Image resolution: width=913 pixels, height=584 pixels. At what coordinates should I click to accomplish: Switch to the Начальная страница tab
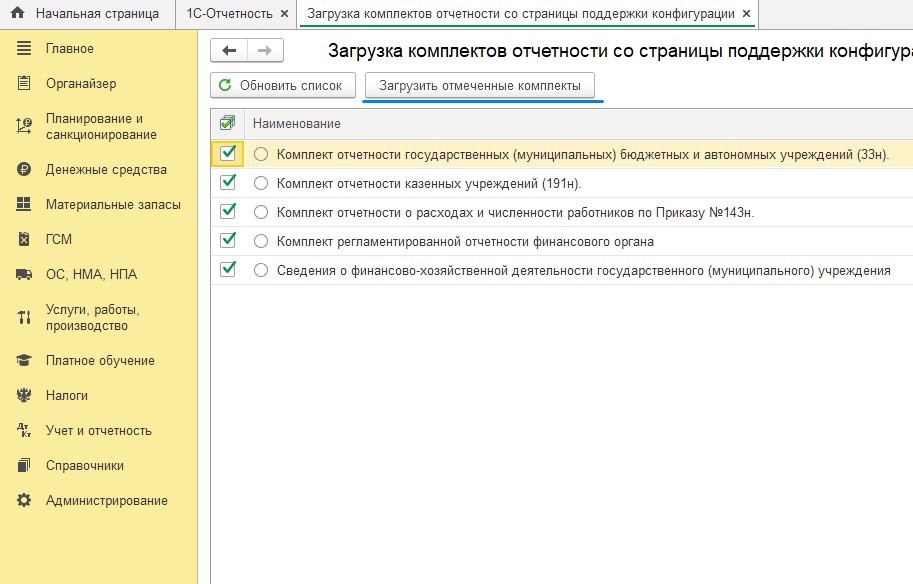(87, 13)
